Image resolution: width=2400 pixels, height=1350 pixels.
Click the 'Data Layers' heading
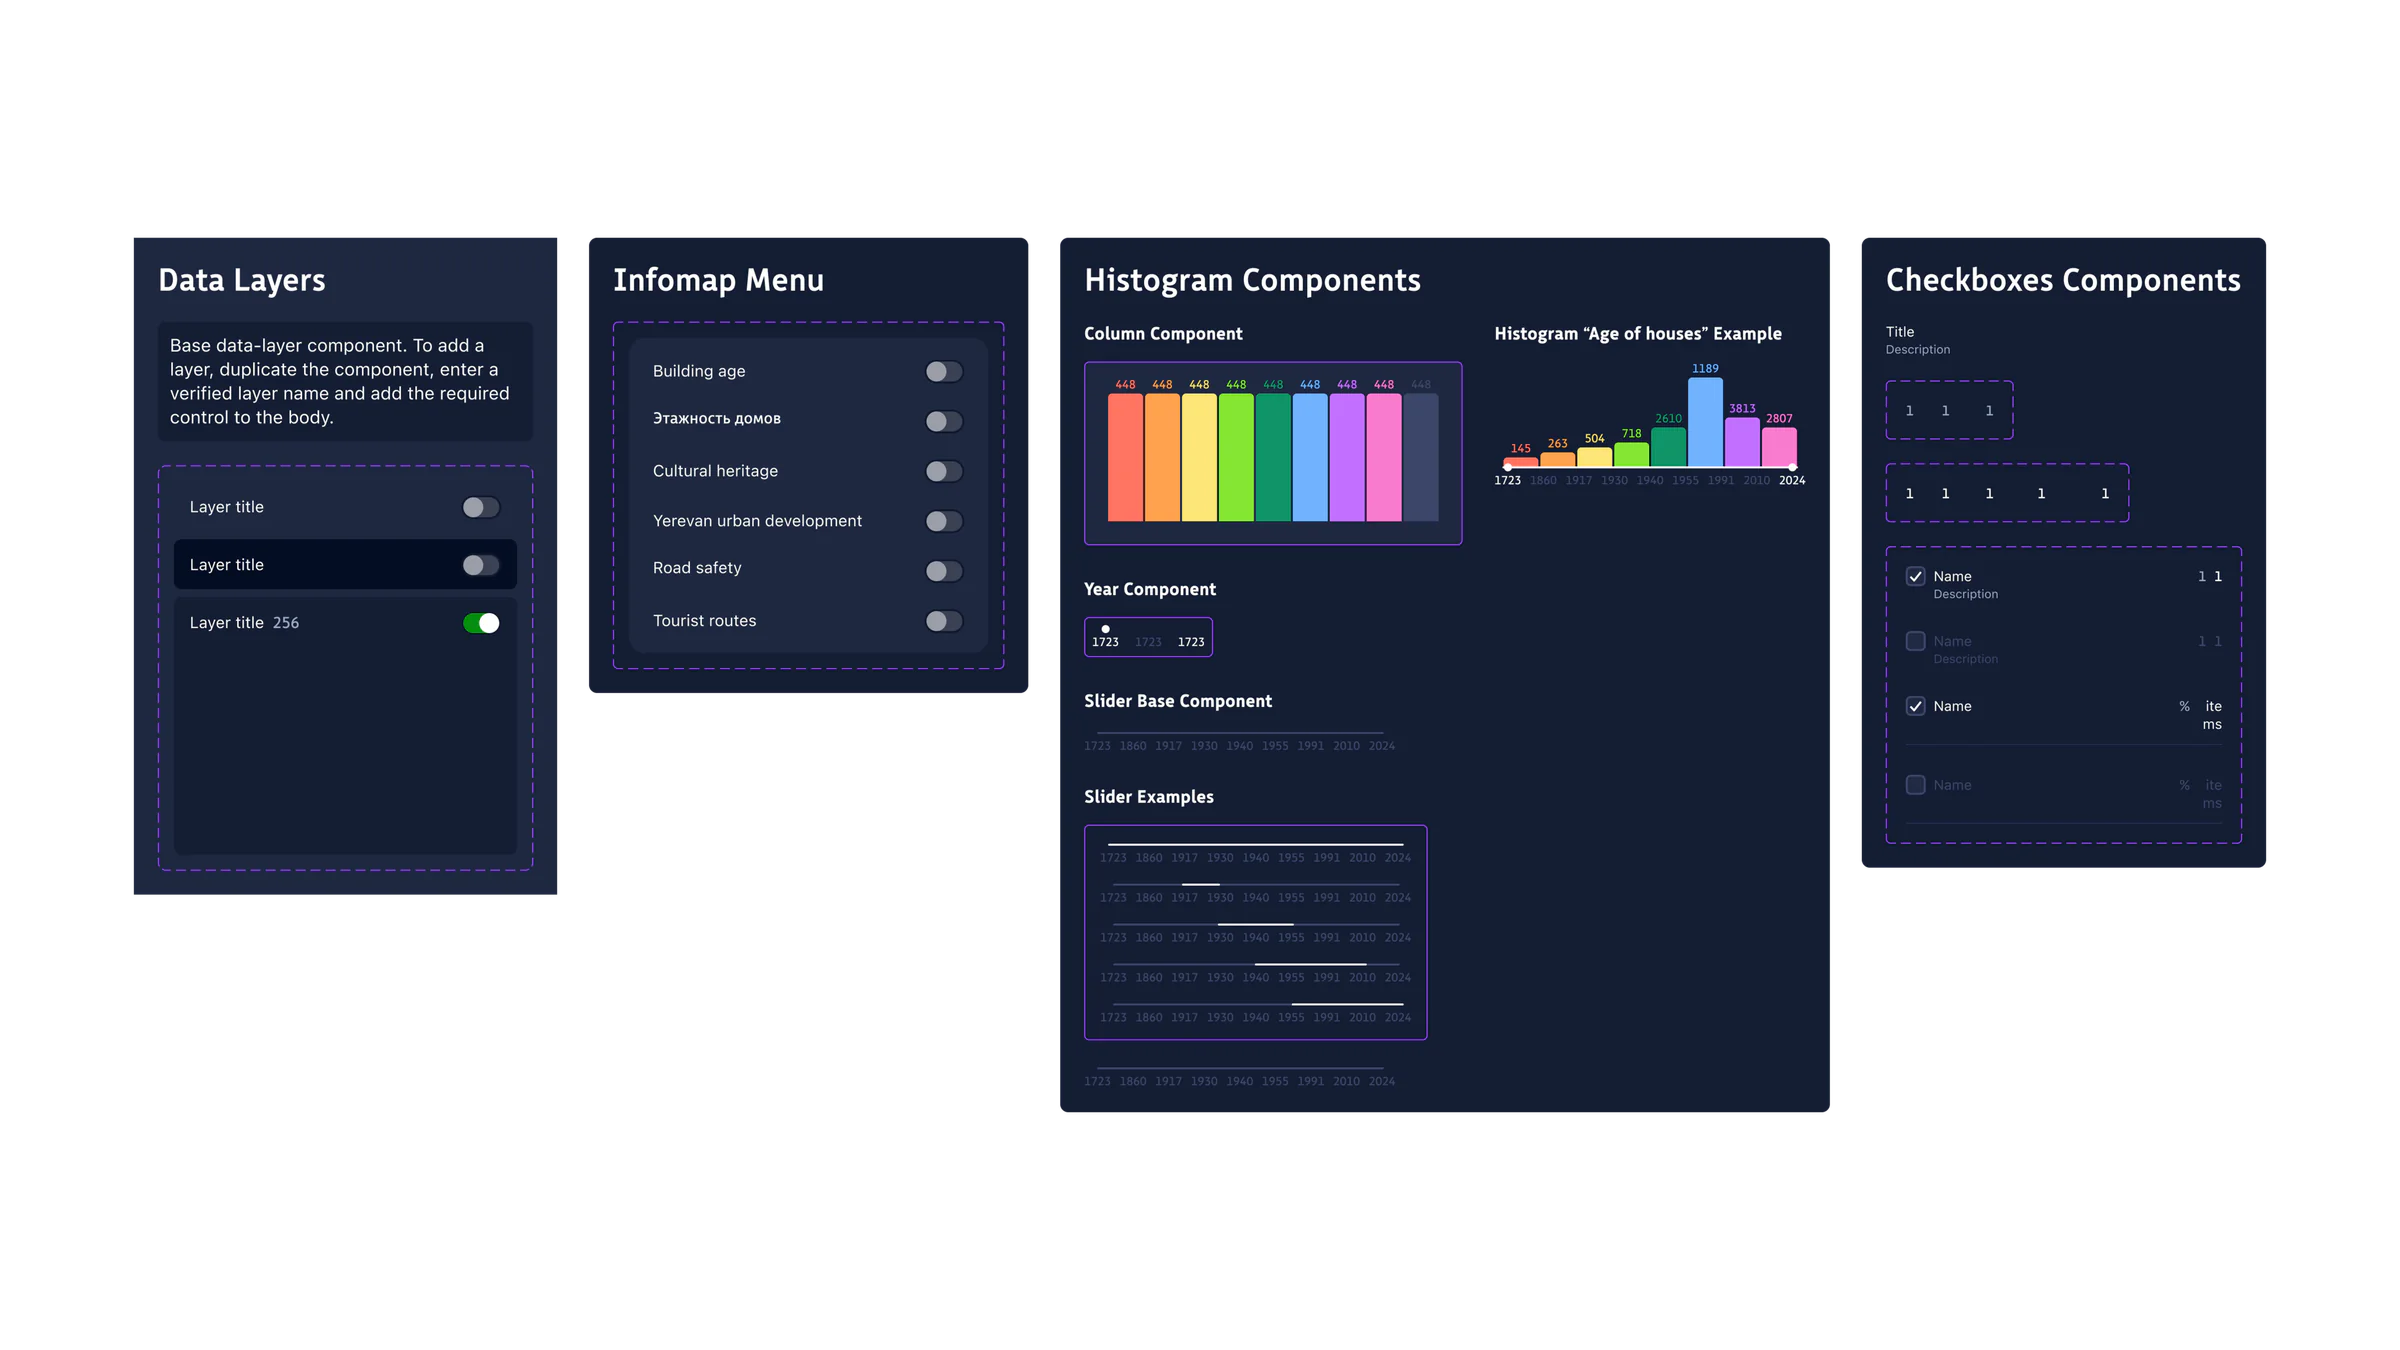(242, 280)
